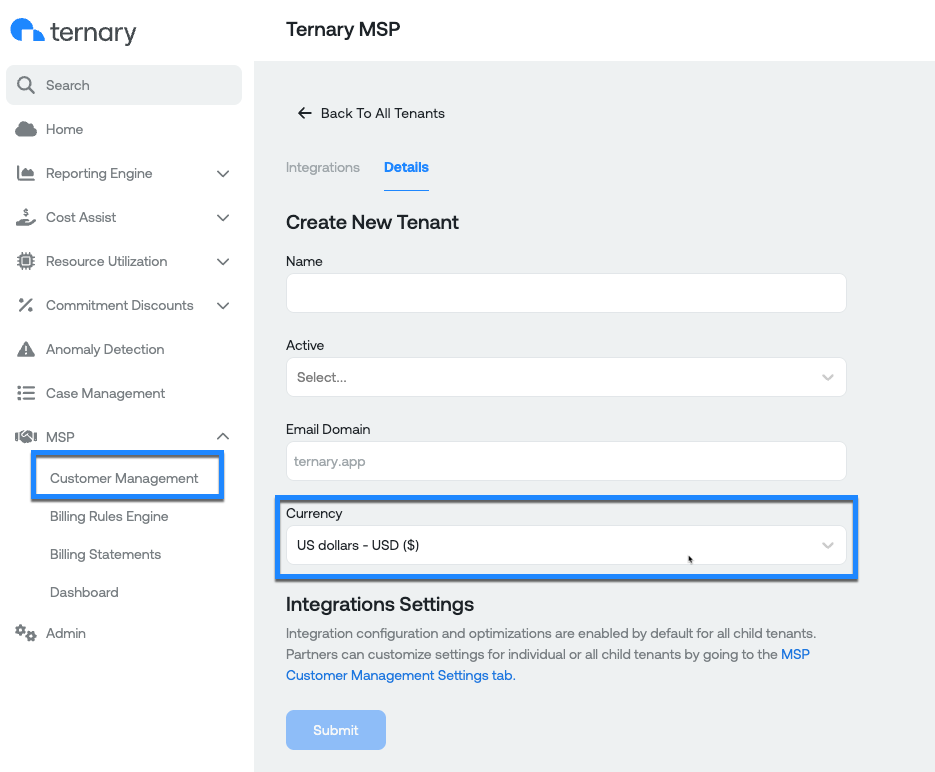
Task: Click the Currency dropdown arrow
Action: click(828, 545)
